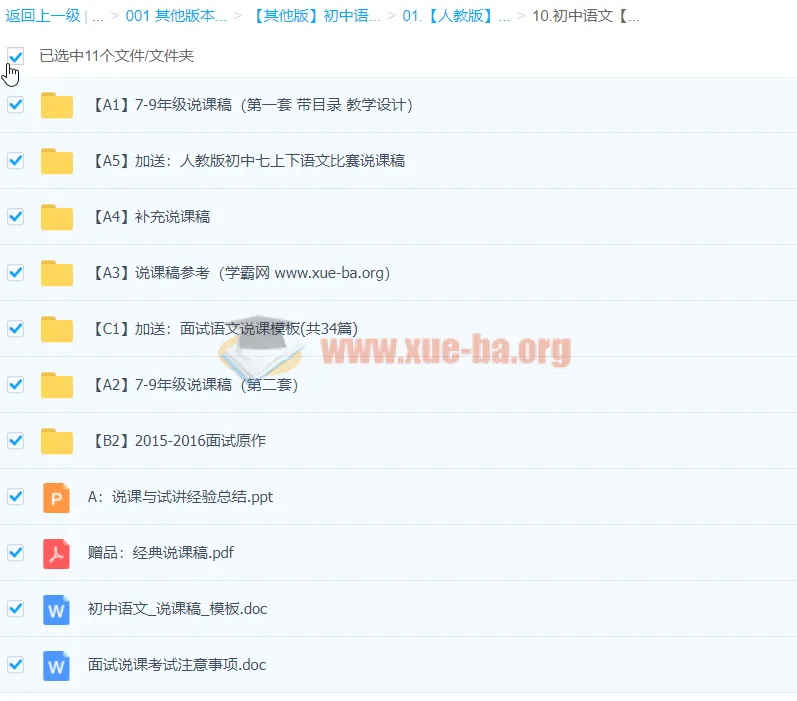Click the PDF icon for 经典说课稿
797x701 pixels.
(x=57, y=553)
